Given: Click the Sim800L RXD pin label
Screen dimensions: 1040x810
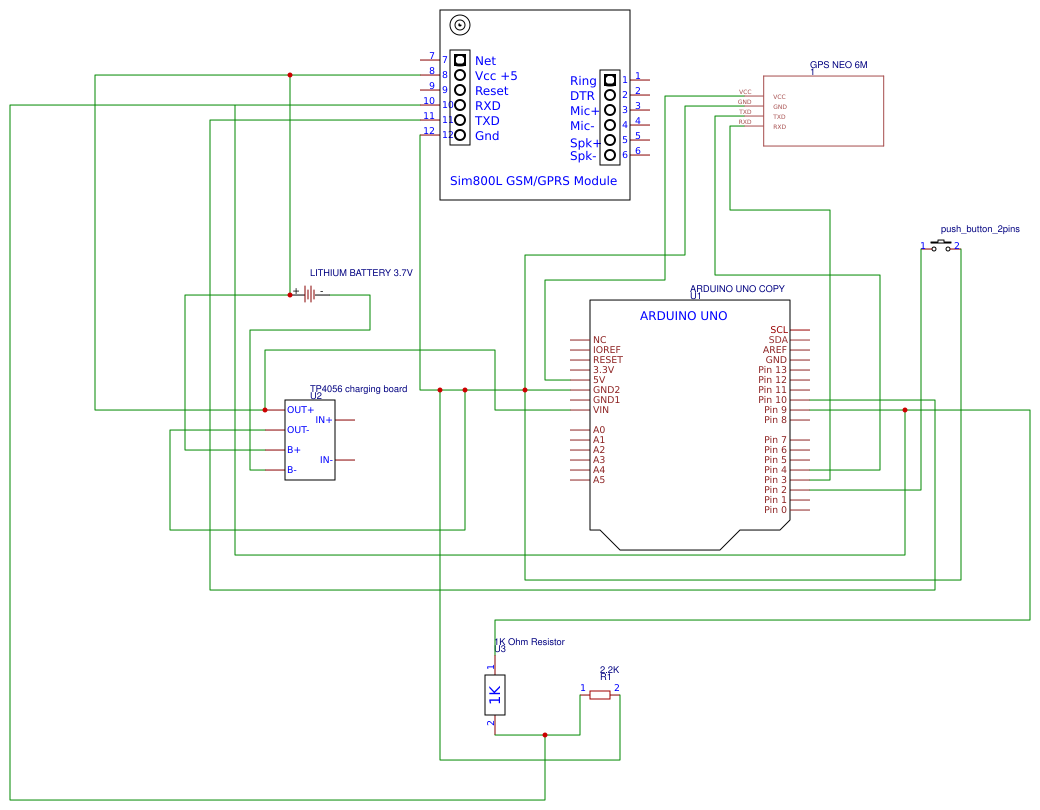Looking at the screenshot, I should point(488,106).
